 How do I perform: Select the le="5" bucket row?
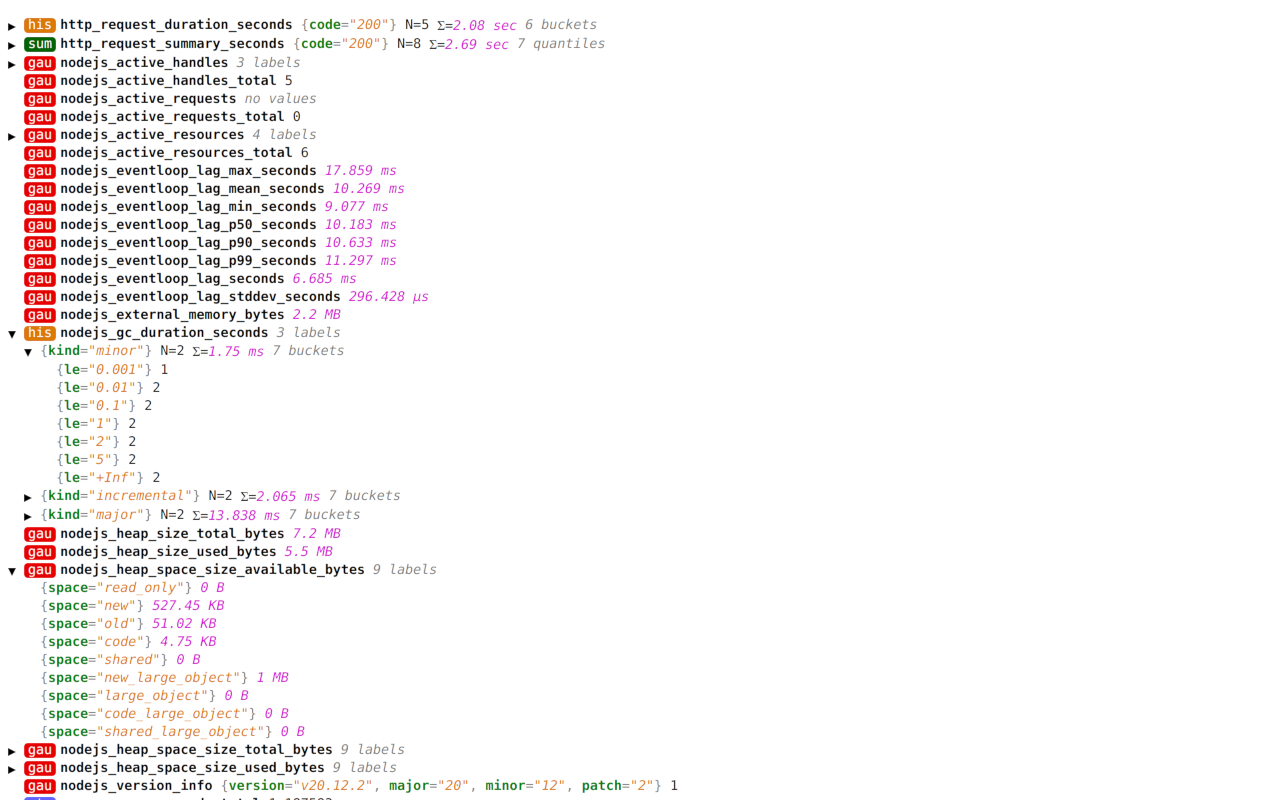coord(96,460)
